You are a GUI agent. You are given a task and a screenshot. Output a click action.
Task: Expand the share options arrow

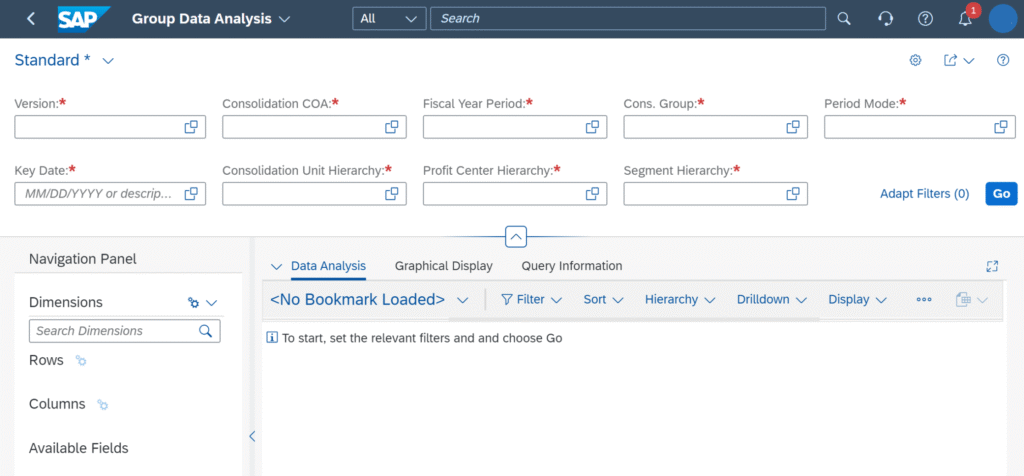[x=968, y=61]
